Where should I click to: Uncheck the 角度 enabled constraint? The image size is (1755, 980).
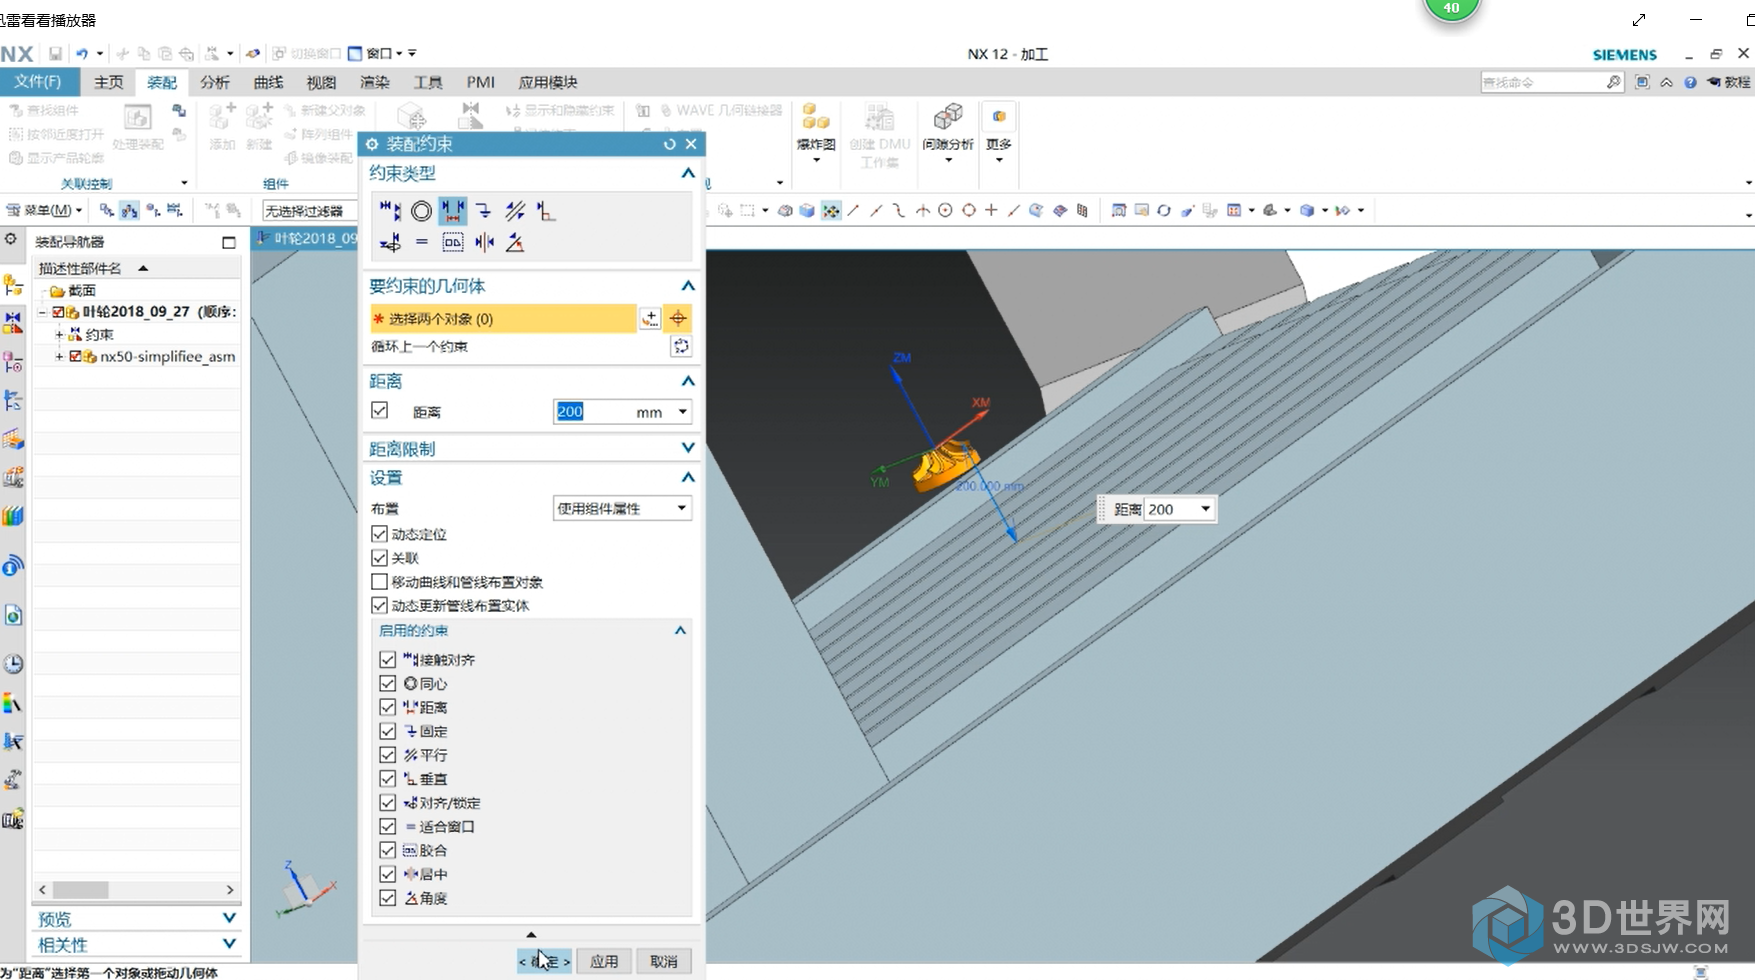coord(388,898)
